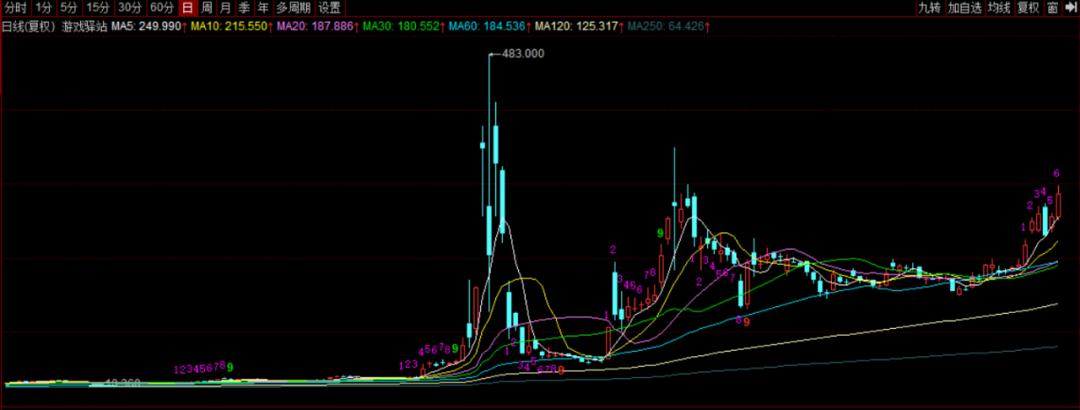Toggle the 均线 moving averages button
The height and width of the screenshot is (410, 1080).
[999, 8]
